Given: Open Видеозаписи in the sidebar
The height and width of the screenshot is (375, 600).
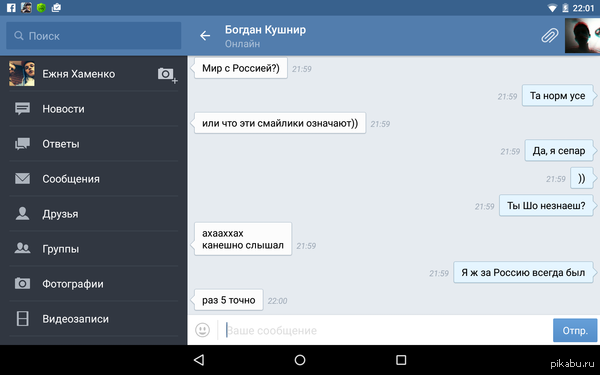Looking at the screenshot, I should click(94, 319).
